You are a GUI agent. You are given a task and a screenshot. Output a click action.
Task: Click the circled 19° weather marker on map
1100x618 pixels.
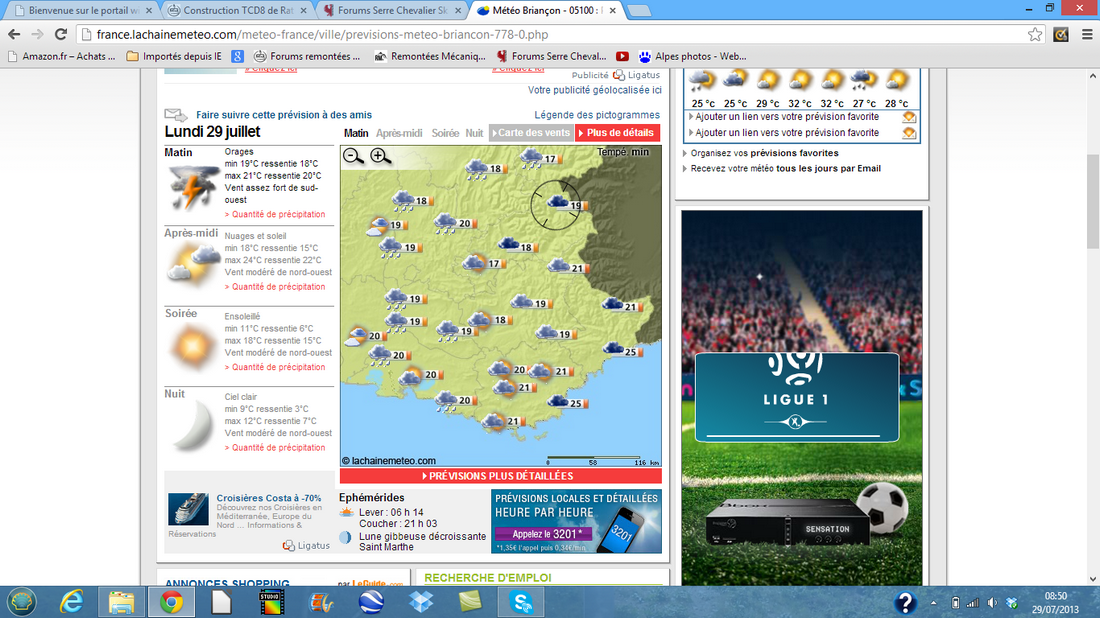click(x=556, y=204)
